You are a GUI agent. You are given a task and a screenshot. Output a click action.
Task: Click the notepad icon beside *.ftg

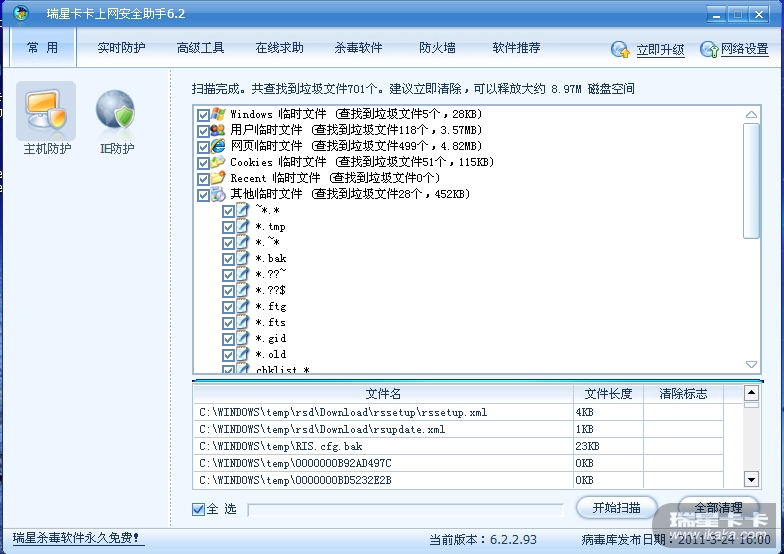tap(242, 306)
